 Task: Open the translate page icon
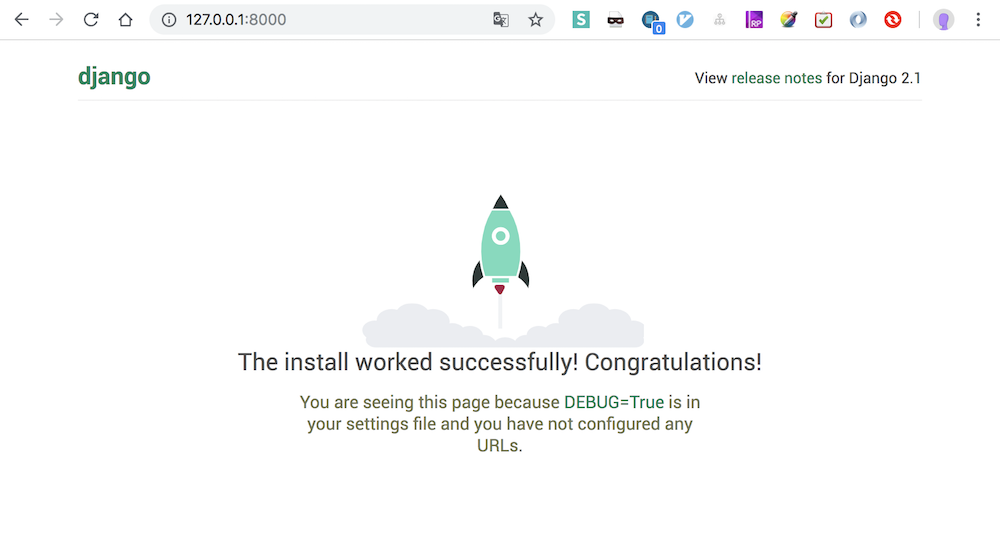click(501, 20)
